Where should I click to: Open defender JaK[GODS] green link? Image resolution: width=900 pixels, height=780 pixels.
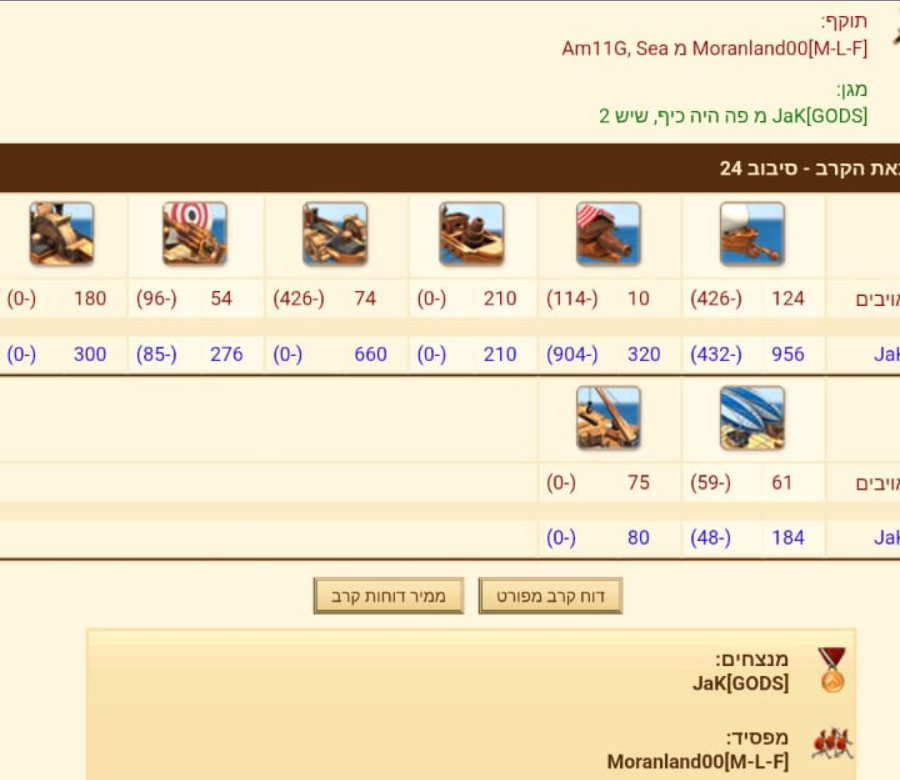(820, 116)
